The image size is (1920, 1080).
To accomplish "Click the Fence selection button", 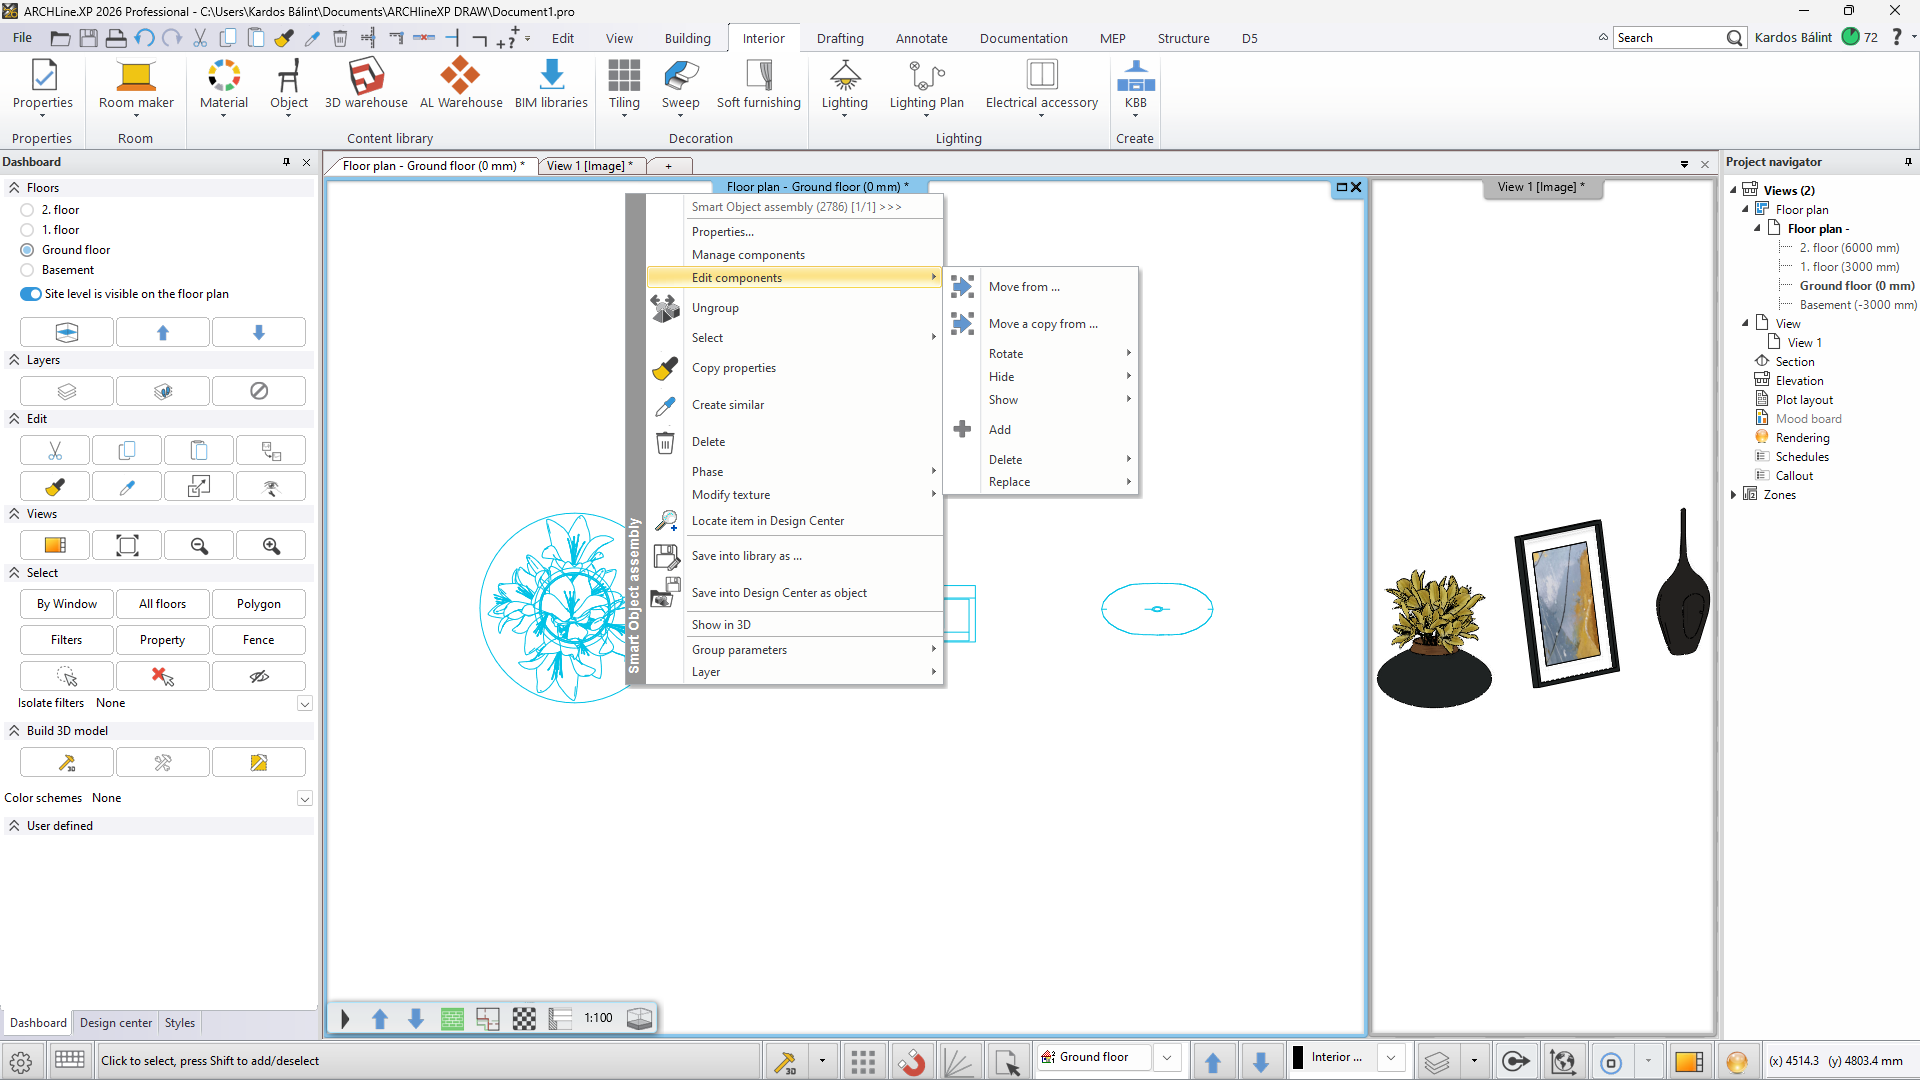I will pos(258,640).
